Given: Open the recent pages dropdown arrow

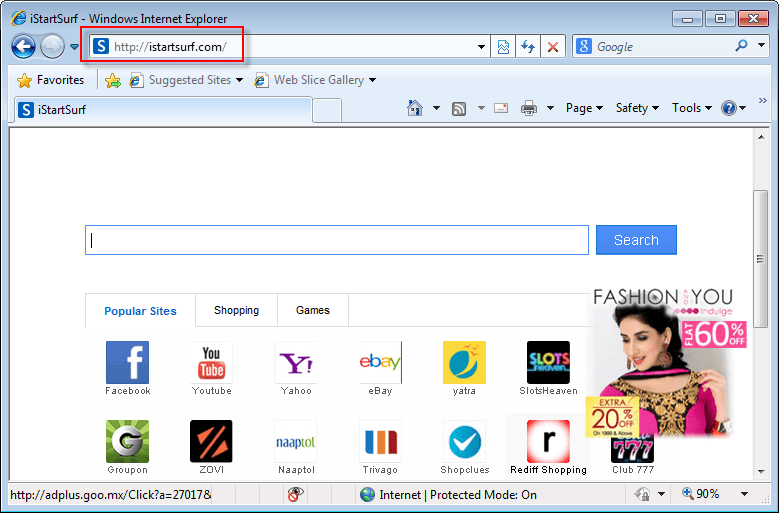Looking at the screenshot, I should [x=74, y=47].
